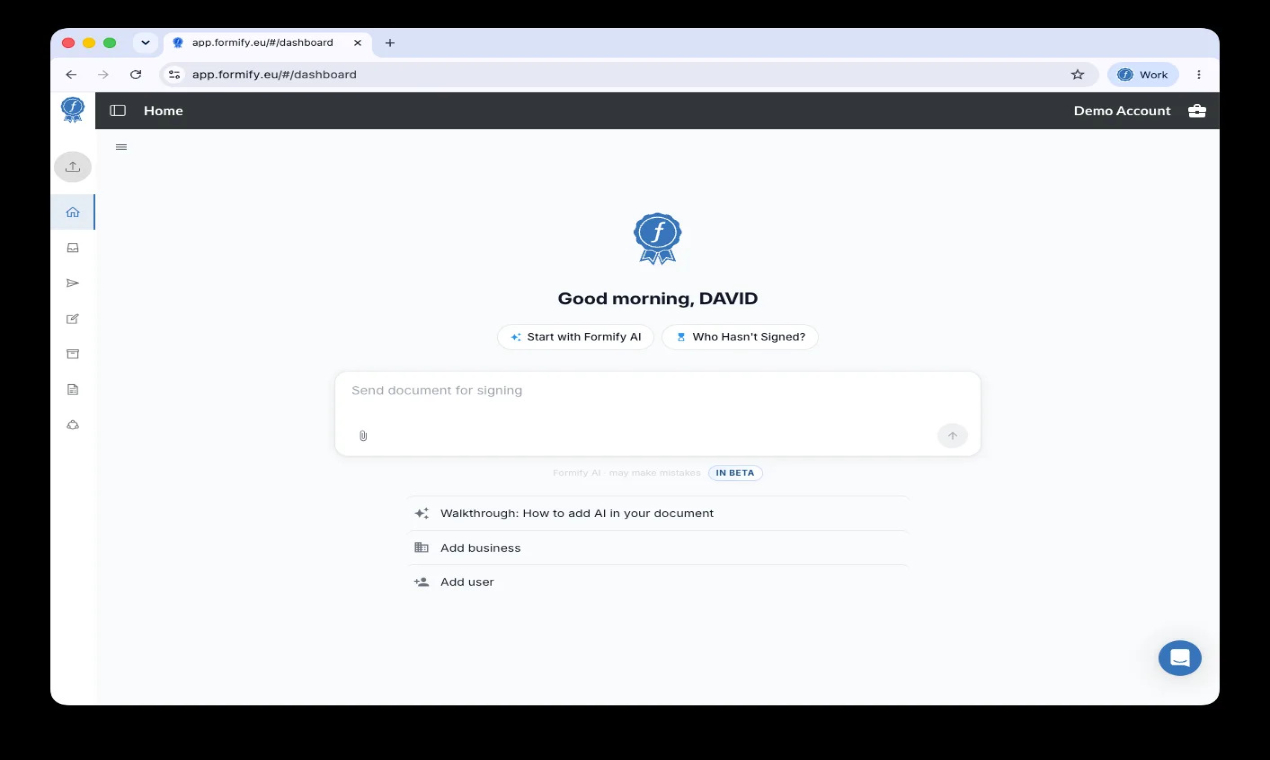
Task: Go forward in browser history
Action: click(103, 74)
